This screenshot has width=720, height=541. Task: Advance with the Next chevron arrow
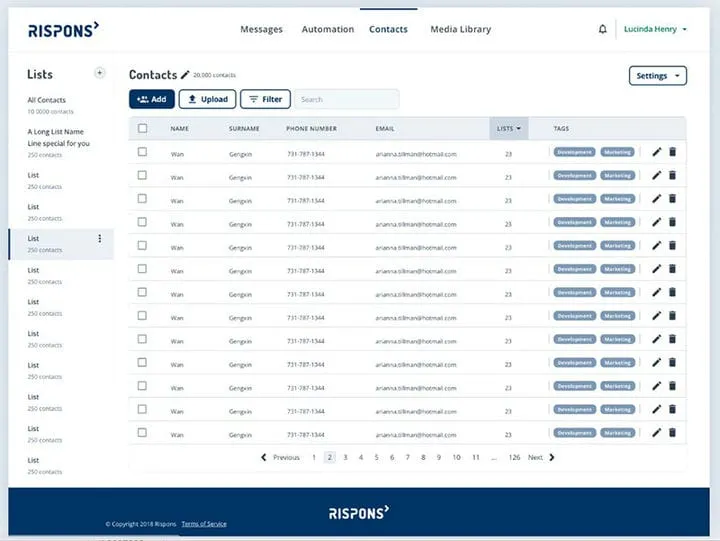[x=552, y=457]
